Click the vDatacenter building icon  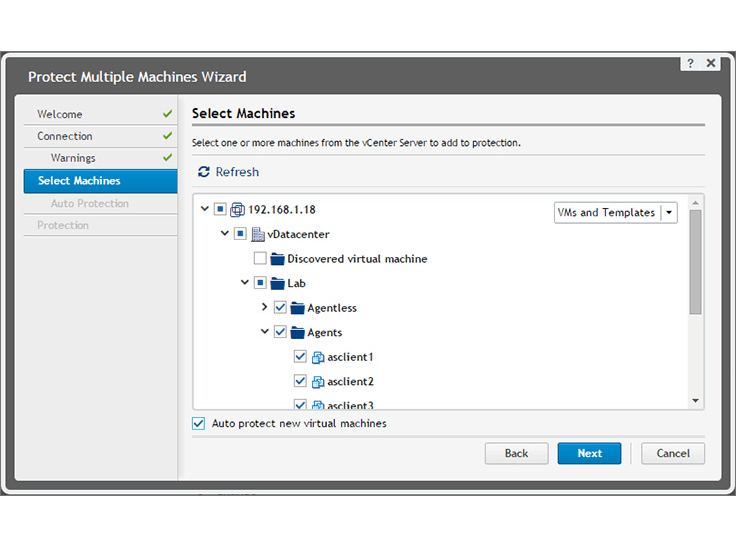(258, 234)
